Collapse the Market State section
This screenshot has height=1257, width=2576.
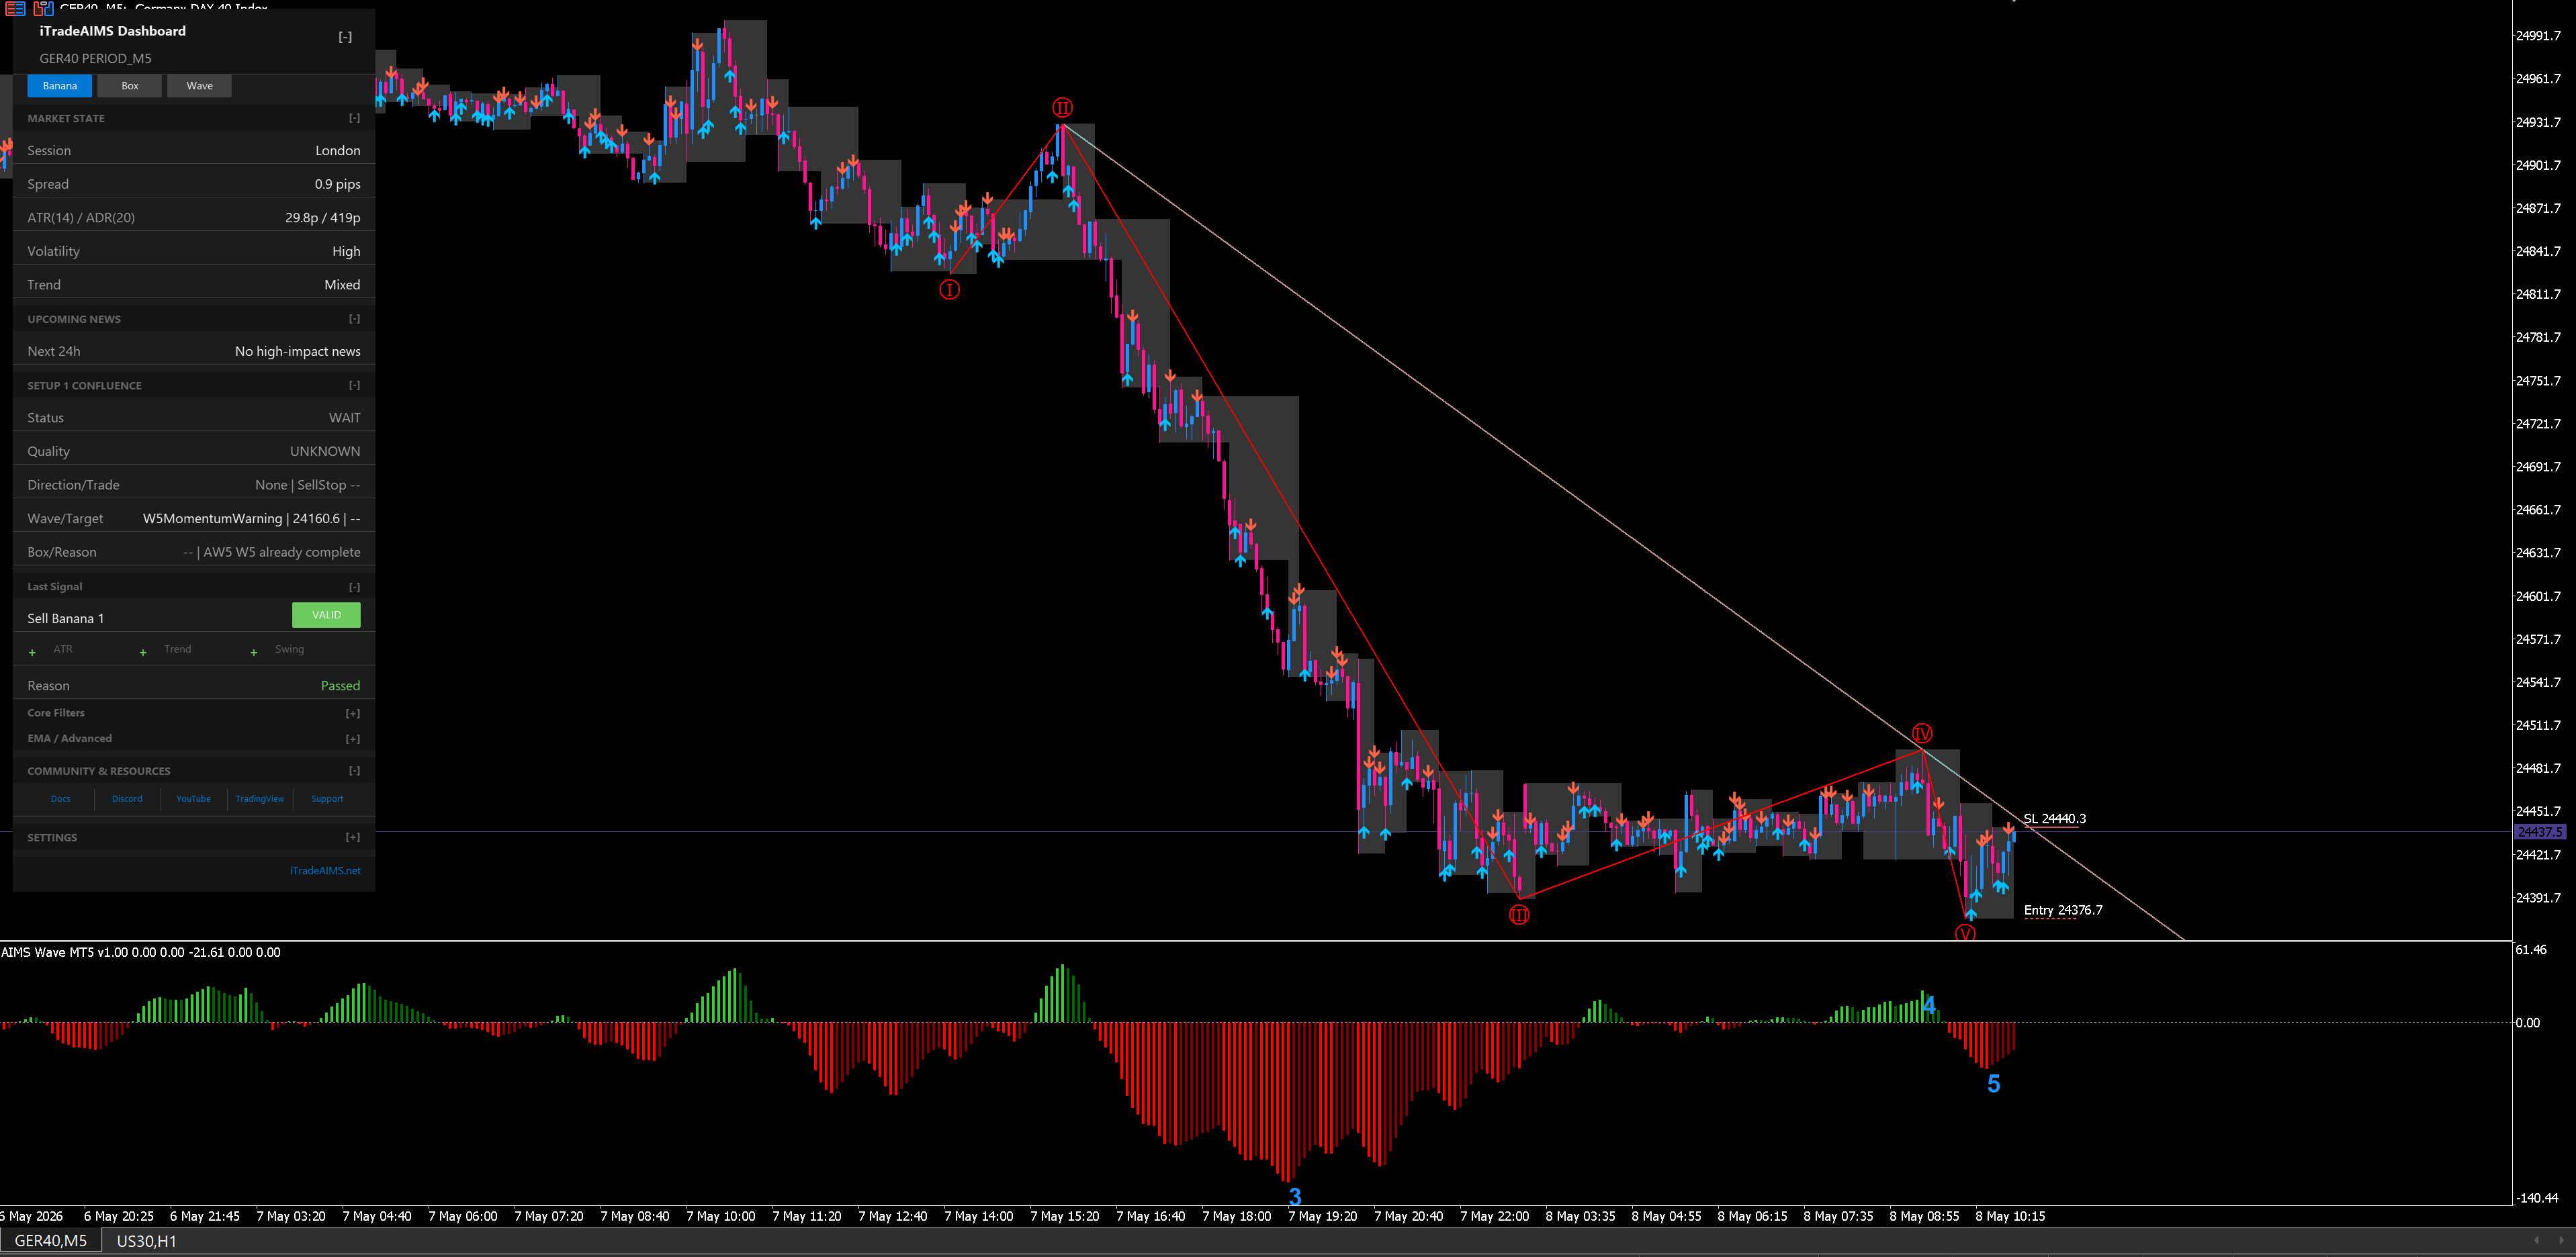pyautogui.click(x=354, y=118)
